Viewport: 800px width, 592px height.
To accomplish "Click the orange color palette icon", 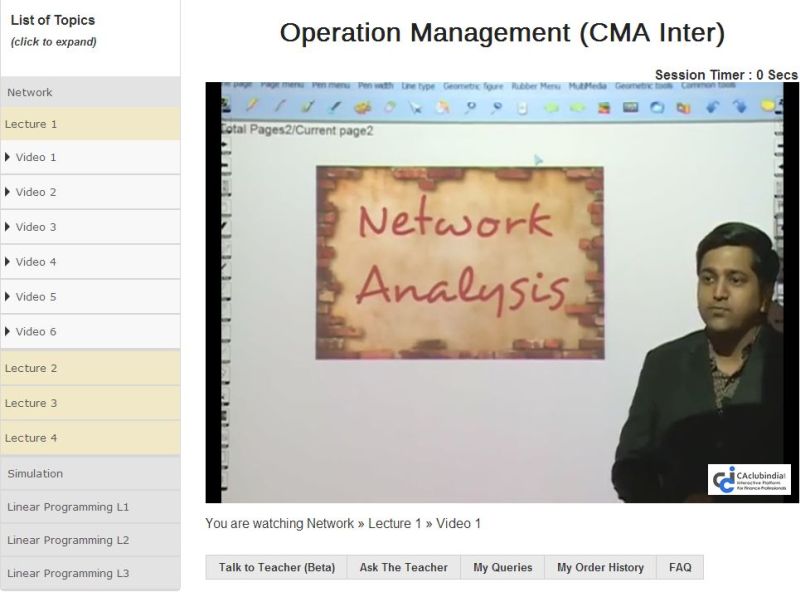I will coord(362,106).
